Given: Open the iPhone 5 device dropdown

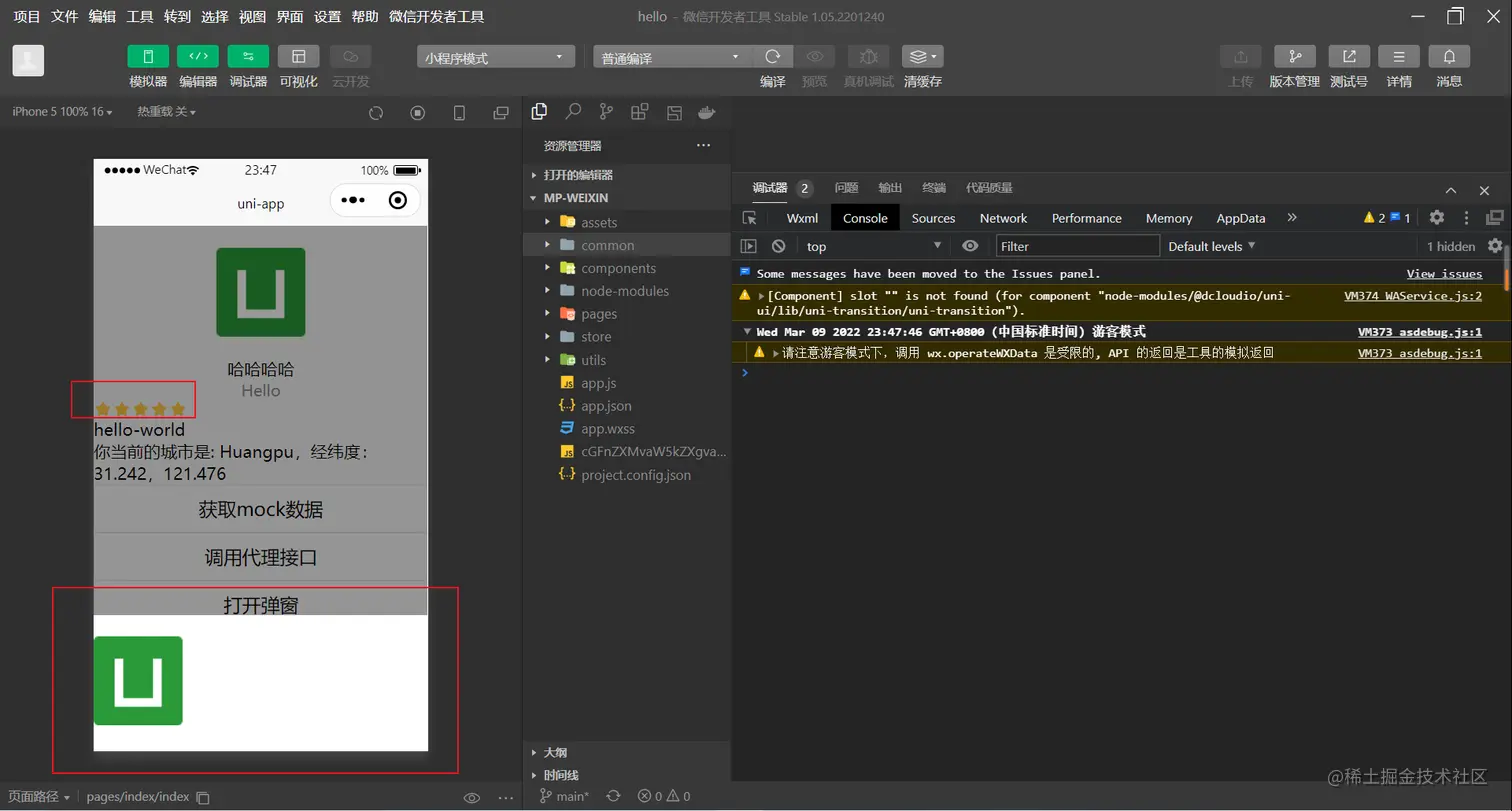Looking at the screenshot, I should pos(62,112).
